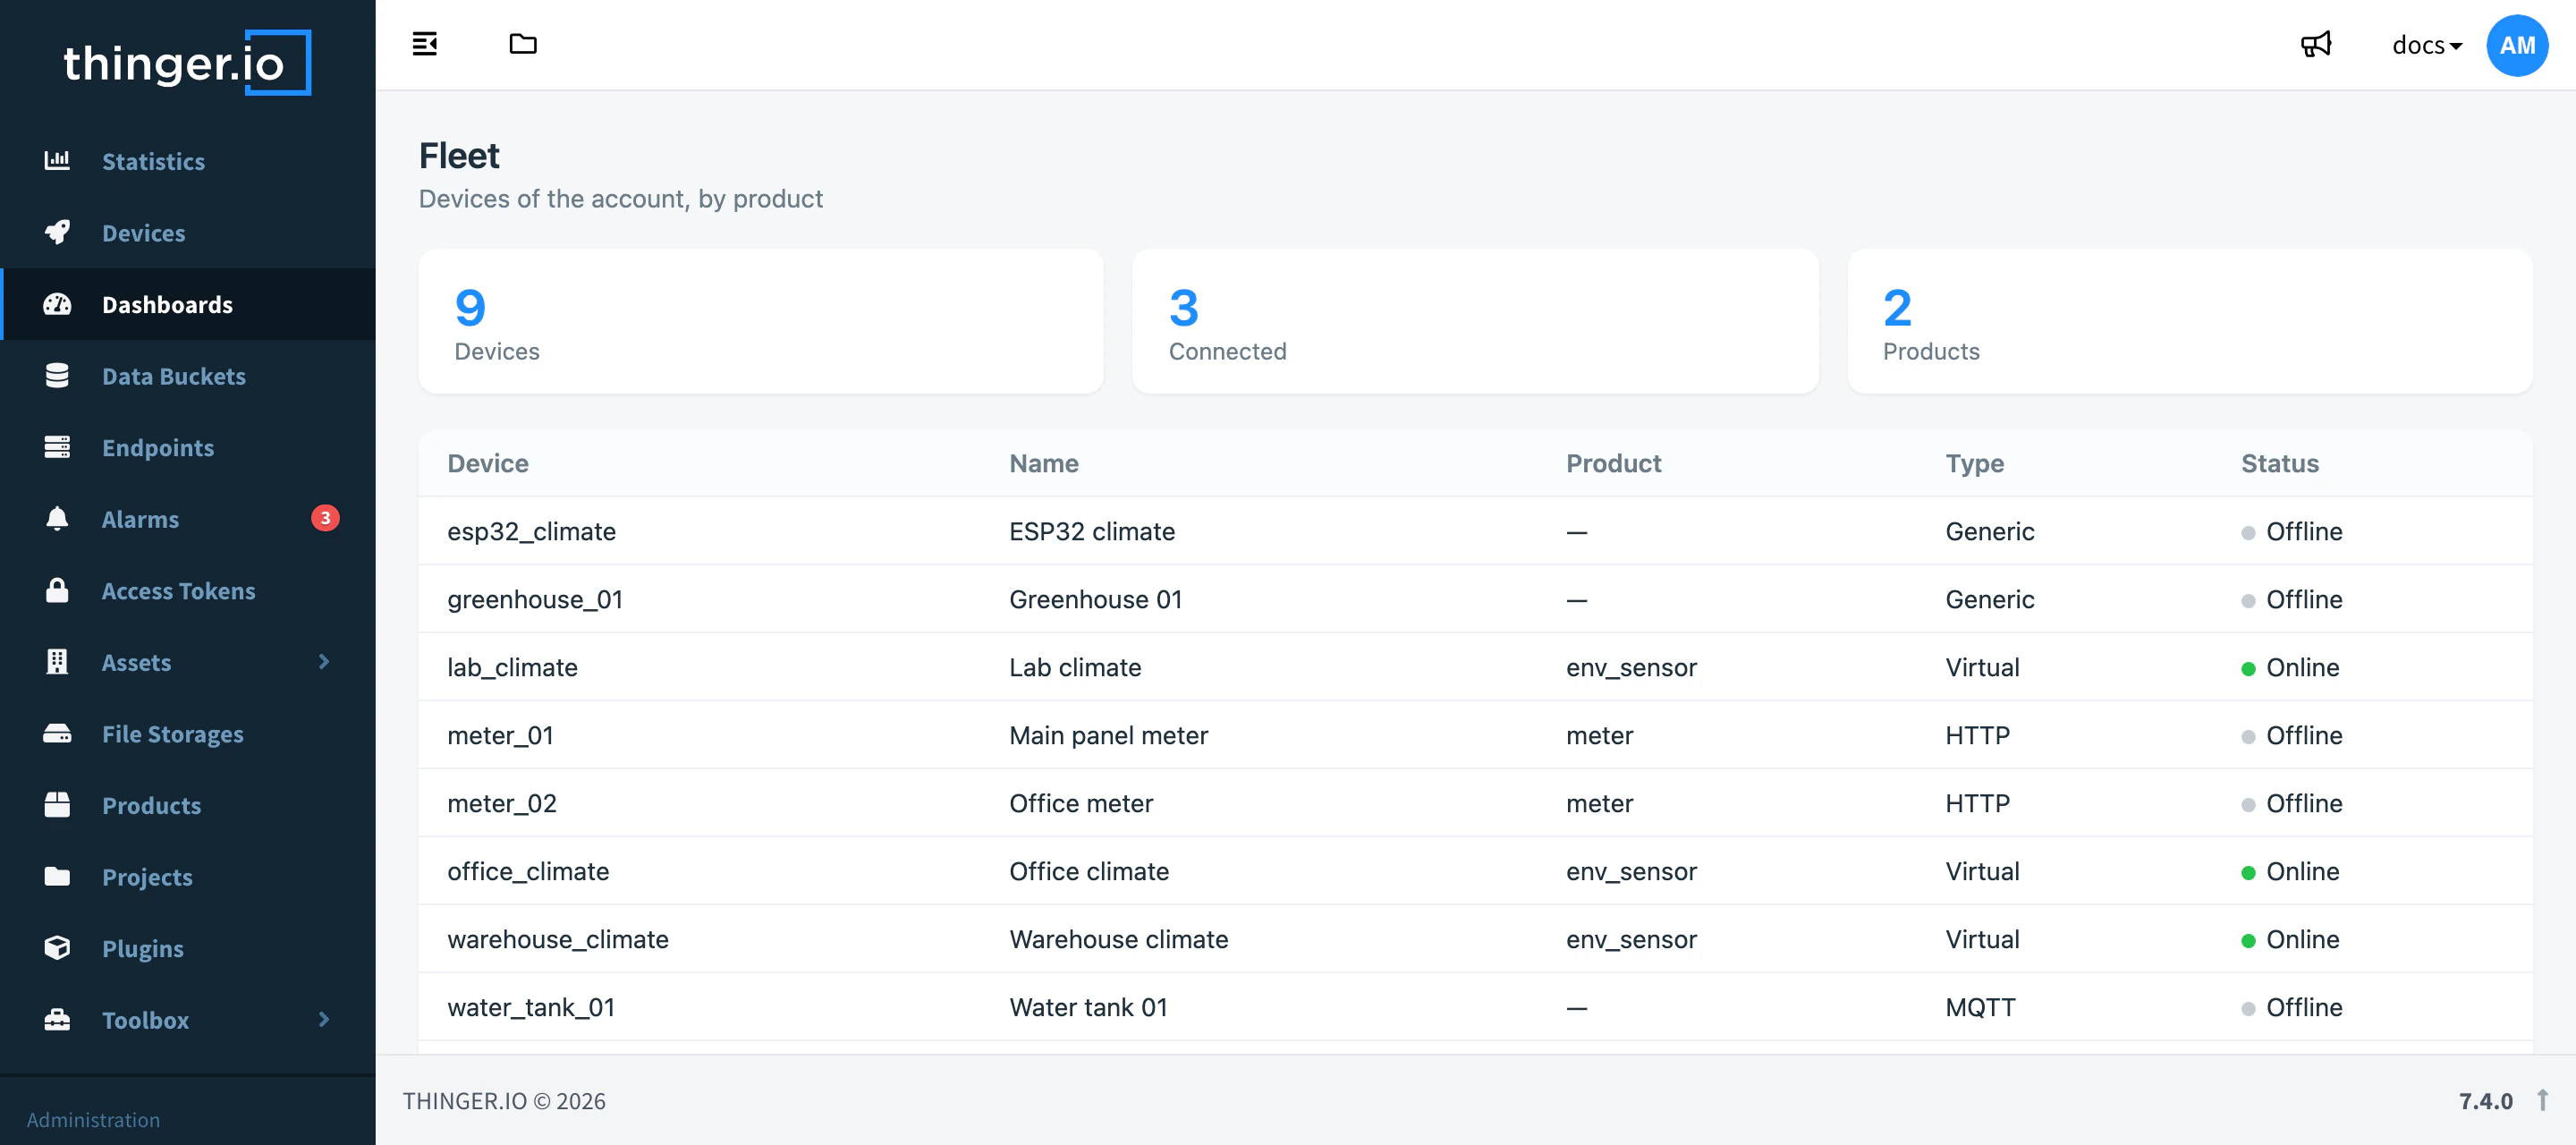The width and height of the screenshot is (2576, 1145).
Task: Click the Projects folder icon
Action: click(x=57, y=877)
